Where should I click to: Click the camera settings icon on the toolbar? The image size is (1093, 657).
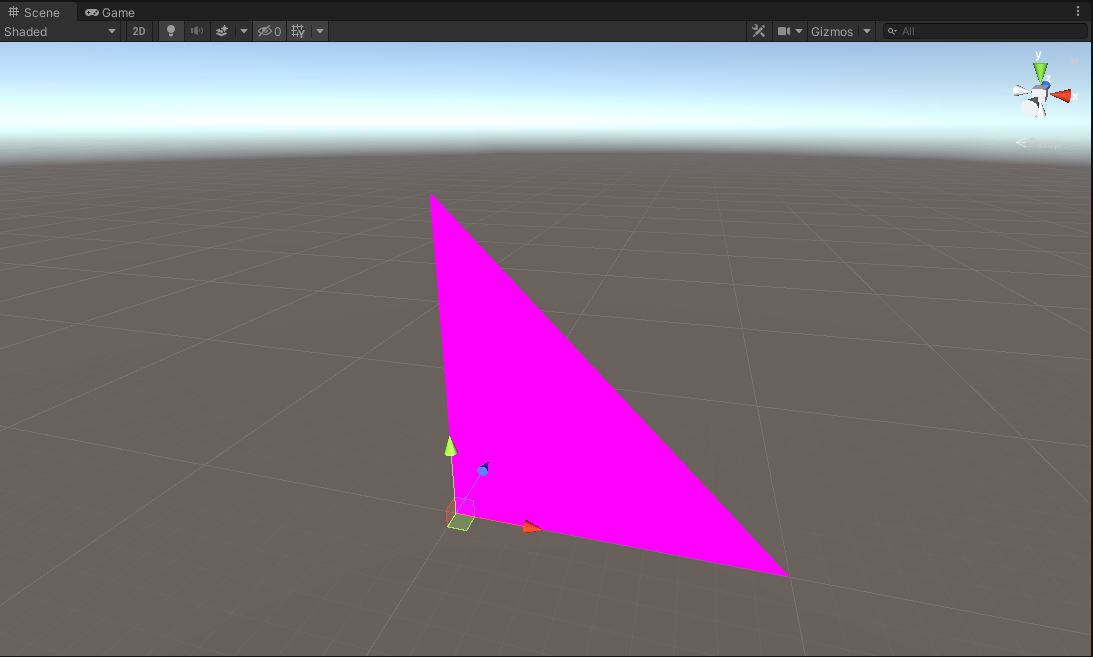pyautogui.click(x=784, y=31)
